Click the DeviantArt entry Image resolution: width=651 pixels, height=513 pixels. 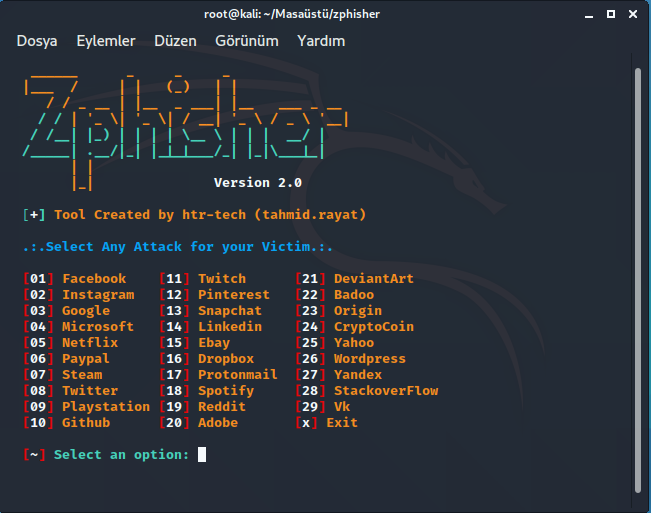pos(374,278)
